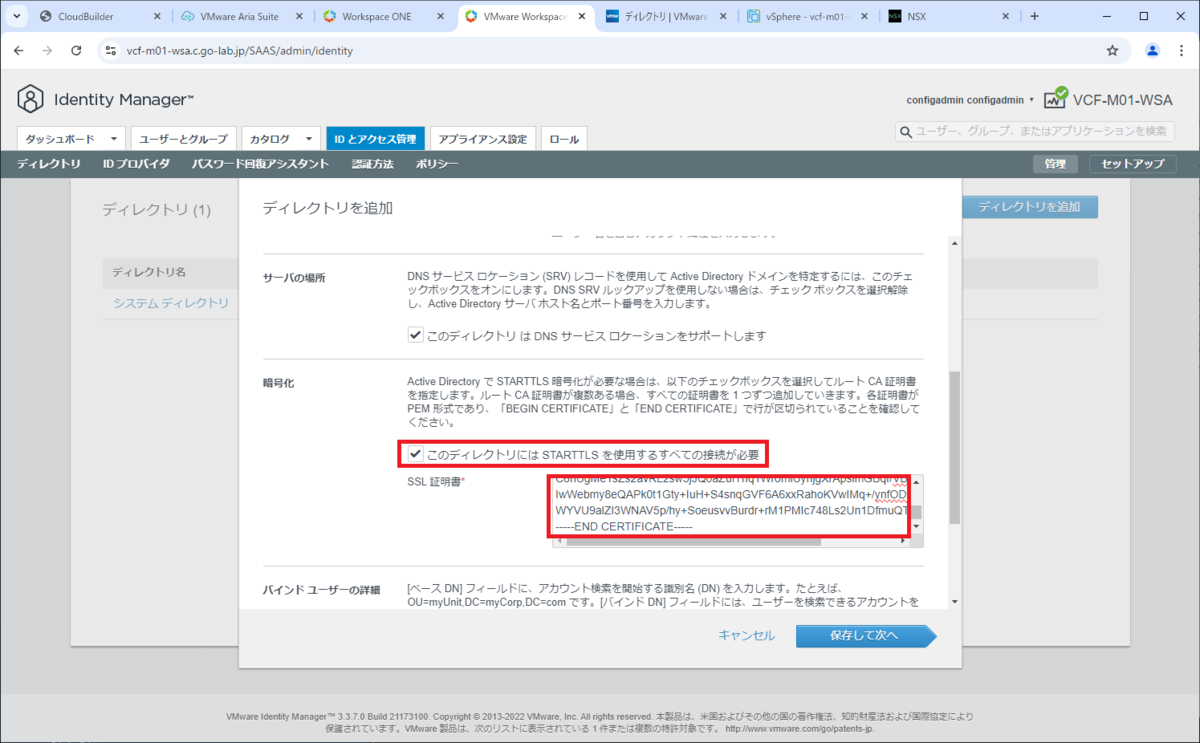
Task: Select パスワード回復アシスタント in sub navigation
Action: 260,164
